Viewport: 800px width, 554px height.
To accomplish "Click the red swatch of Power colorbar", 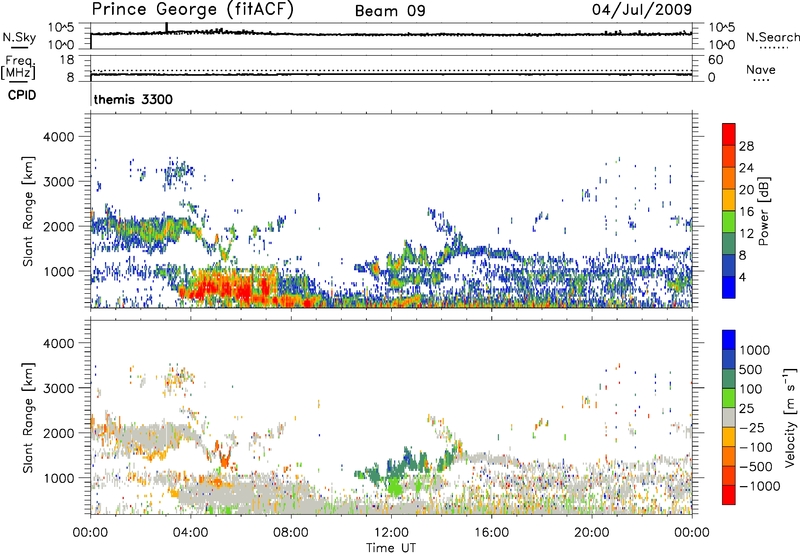I will coord(729,135).
